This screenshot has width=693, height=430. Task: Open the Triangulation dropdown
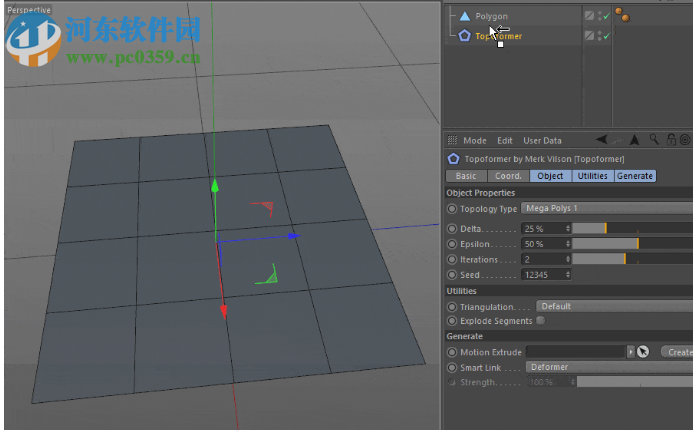[612, 307]
